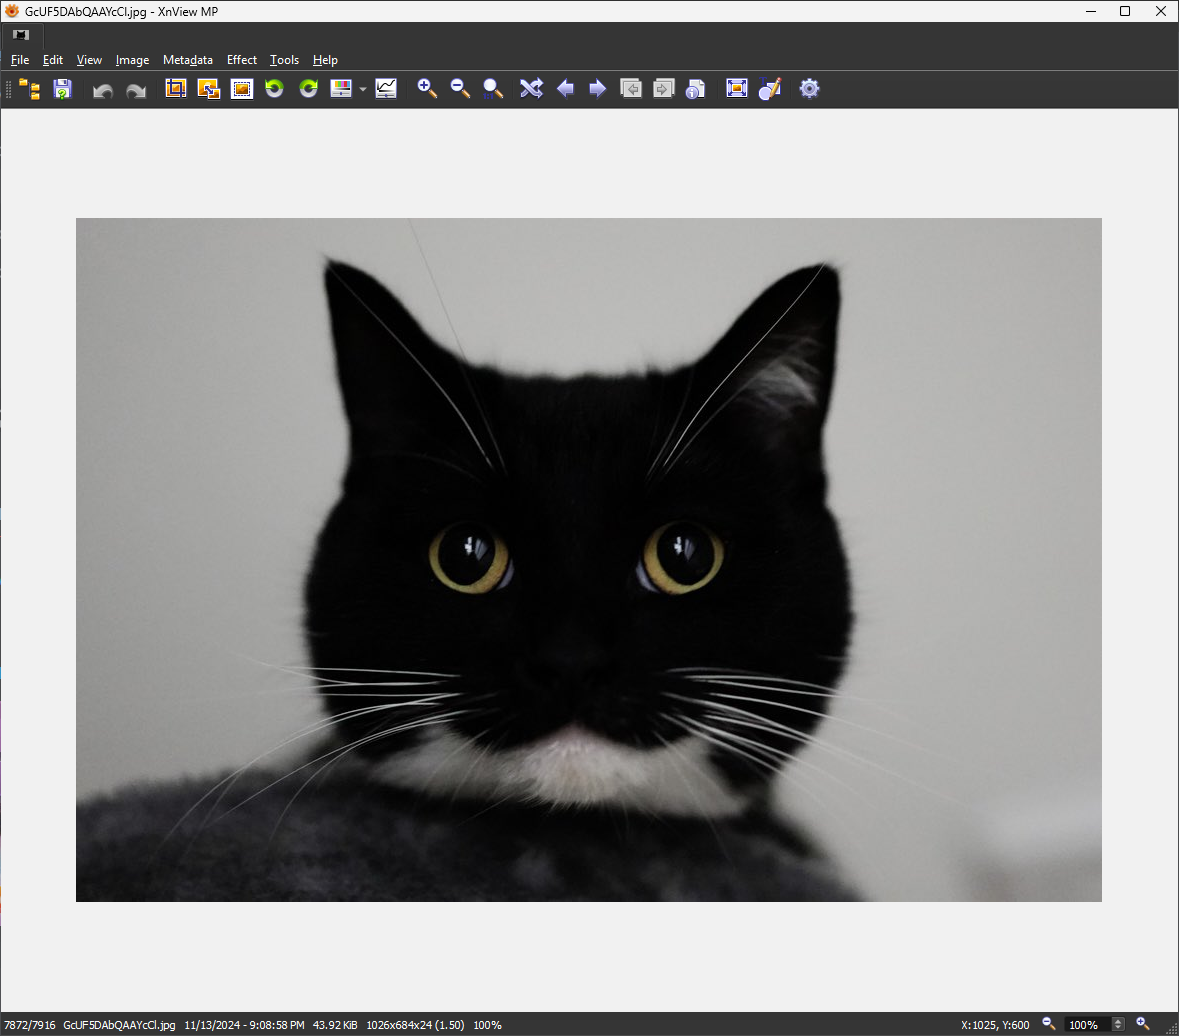Rotate the image counter-clockwise

[x=274, y=89]
